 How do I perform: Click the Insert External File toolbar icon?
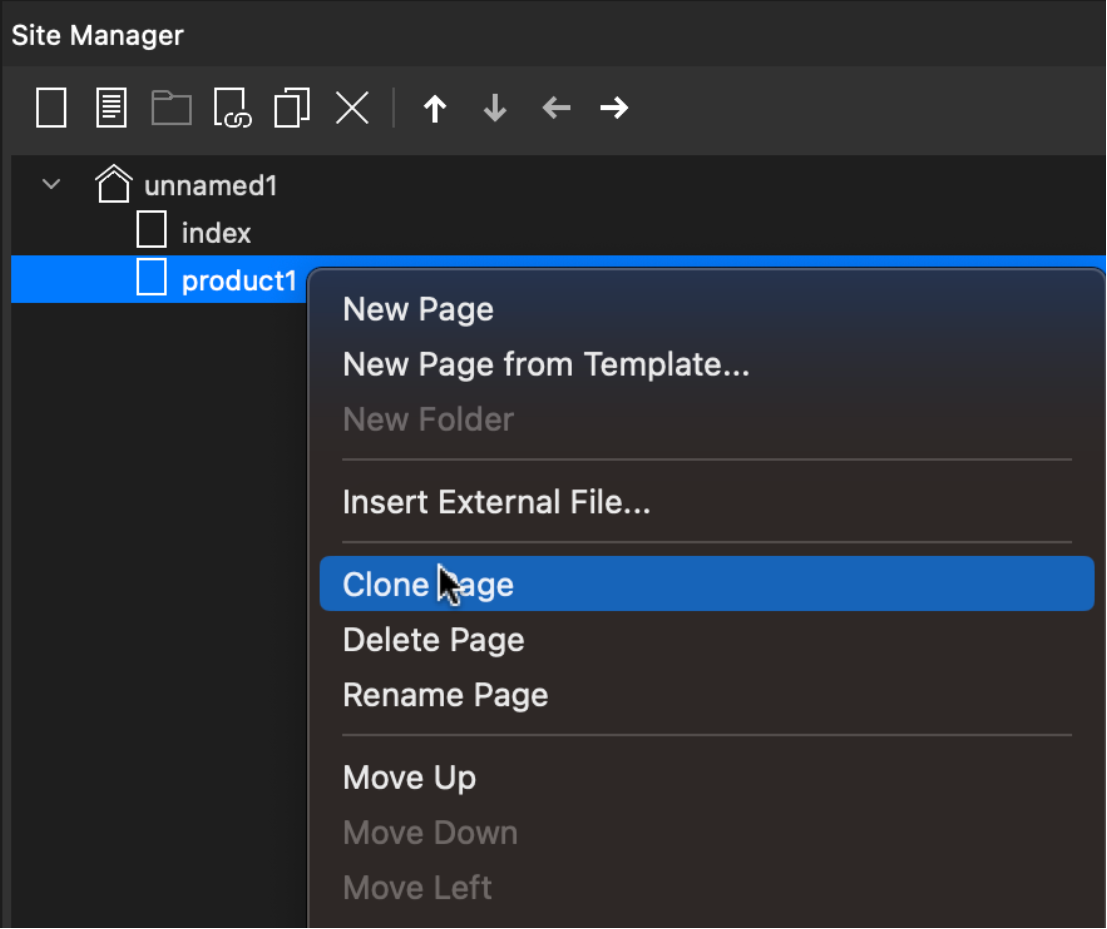point(232,108)
